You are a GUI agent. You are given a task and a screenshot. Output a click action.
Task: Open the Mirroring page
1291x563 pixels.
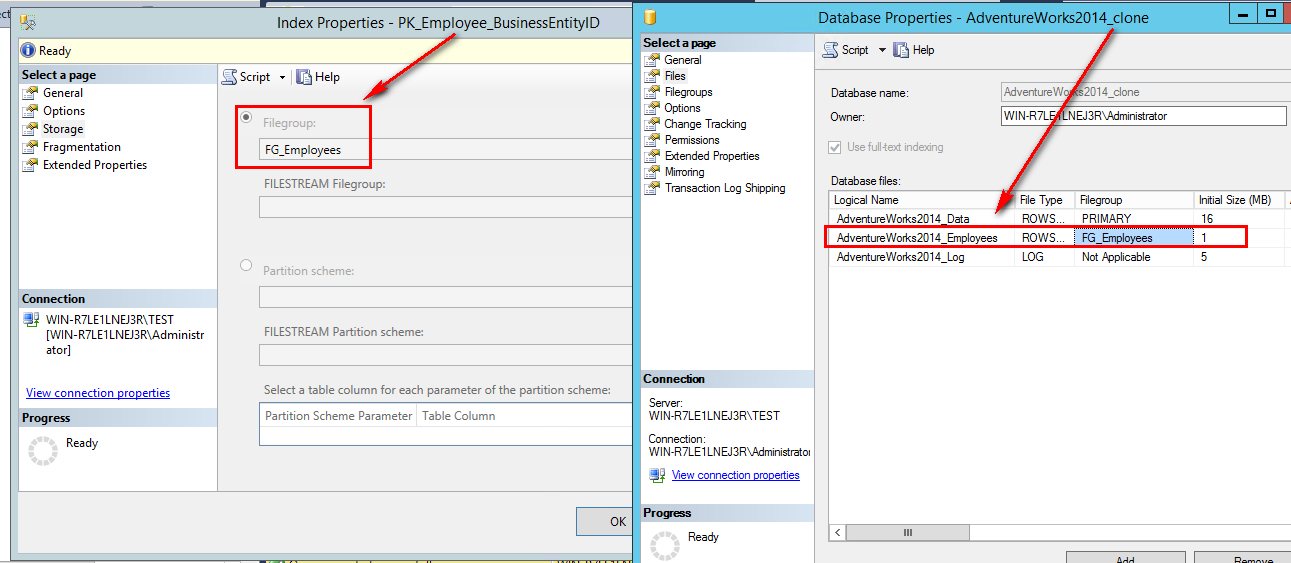pyautogui.click(x=684, y=172)
